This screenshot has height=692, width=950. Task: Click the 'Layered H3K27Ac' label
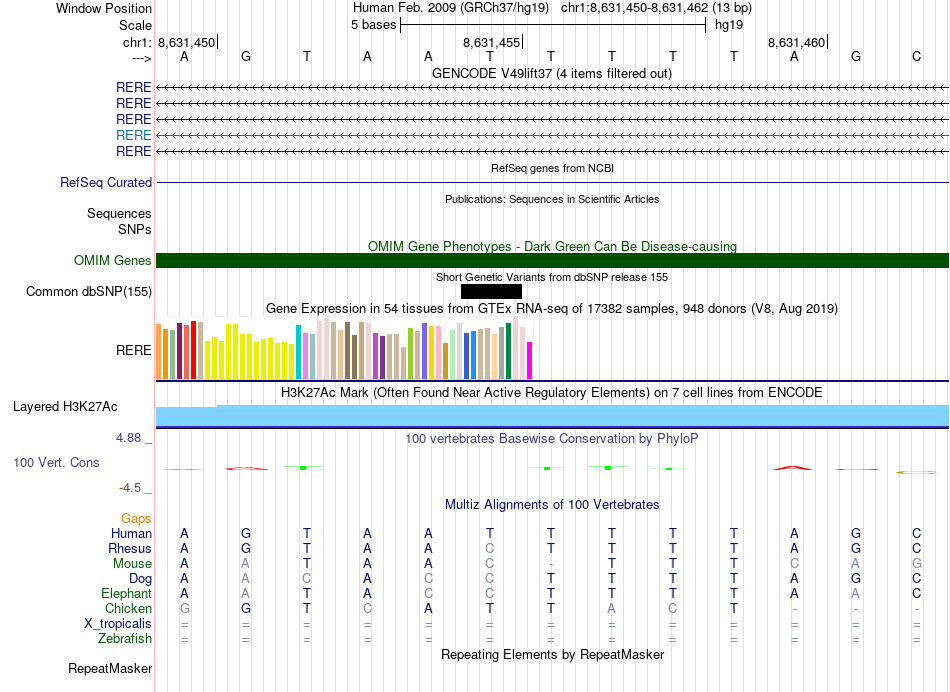pos(65,407)
